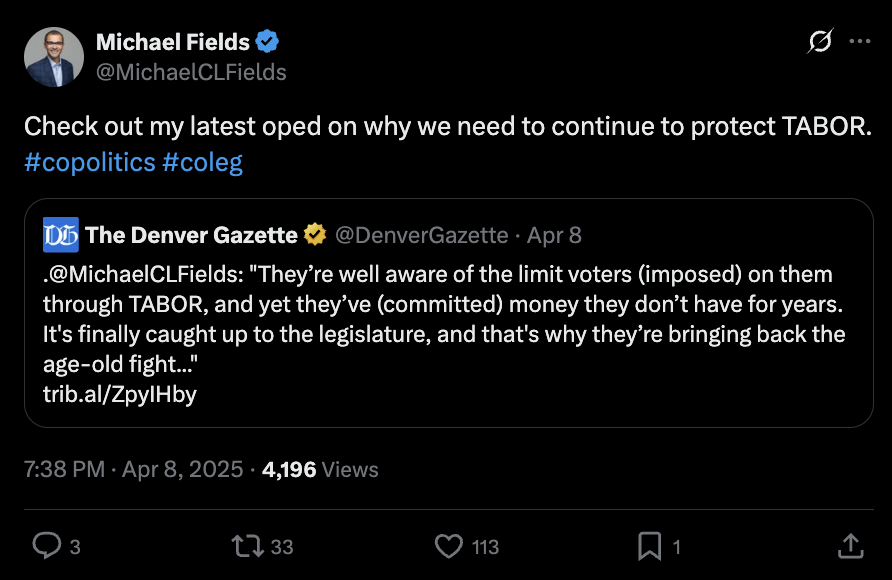The width and height of the screenshot is (892, 580).
Task: Open the three-dot more options menu
Action: pyautogui.click(x=859, y=42)
